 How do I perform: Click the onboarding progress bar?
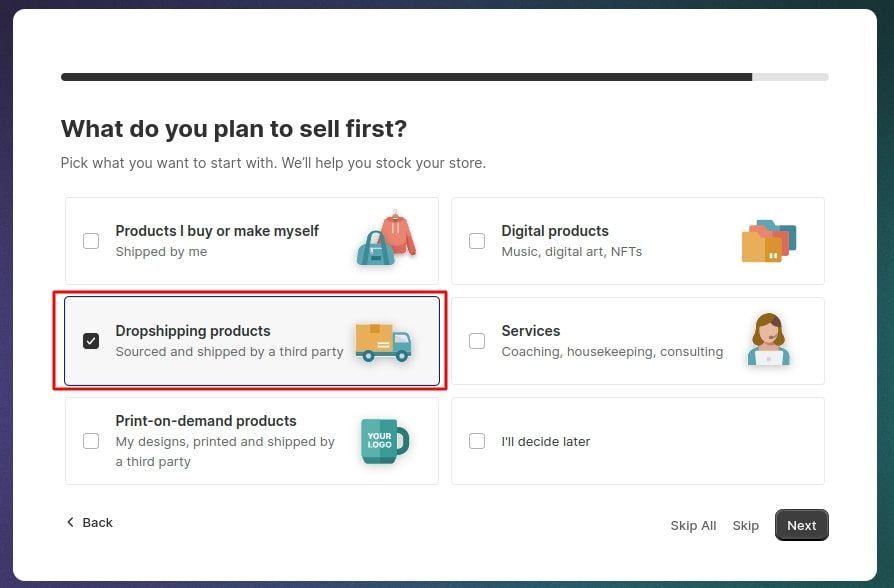click(x=445, y=77)
